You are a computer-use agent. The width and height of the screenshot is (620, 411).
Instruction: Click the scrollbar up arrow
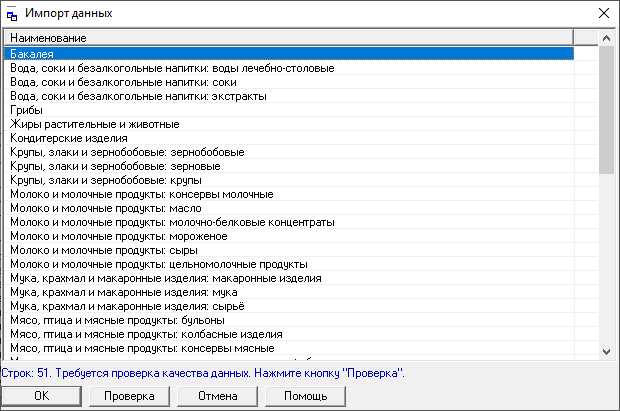pyautogui.click(x=605, y=38)
